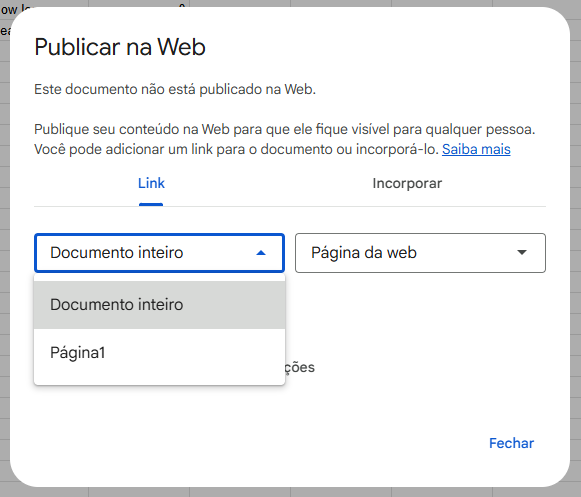Viewport: 581px width, 497px height.
Task: Click text 'Este documento não está publicado na Web.'
Action: [175, 89]
